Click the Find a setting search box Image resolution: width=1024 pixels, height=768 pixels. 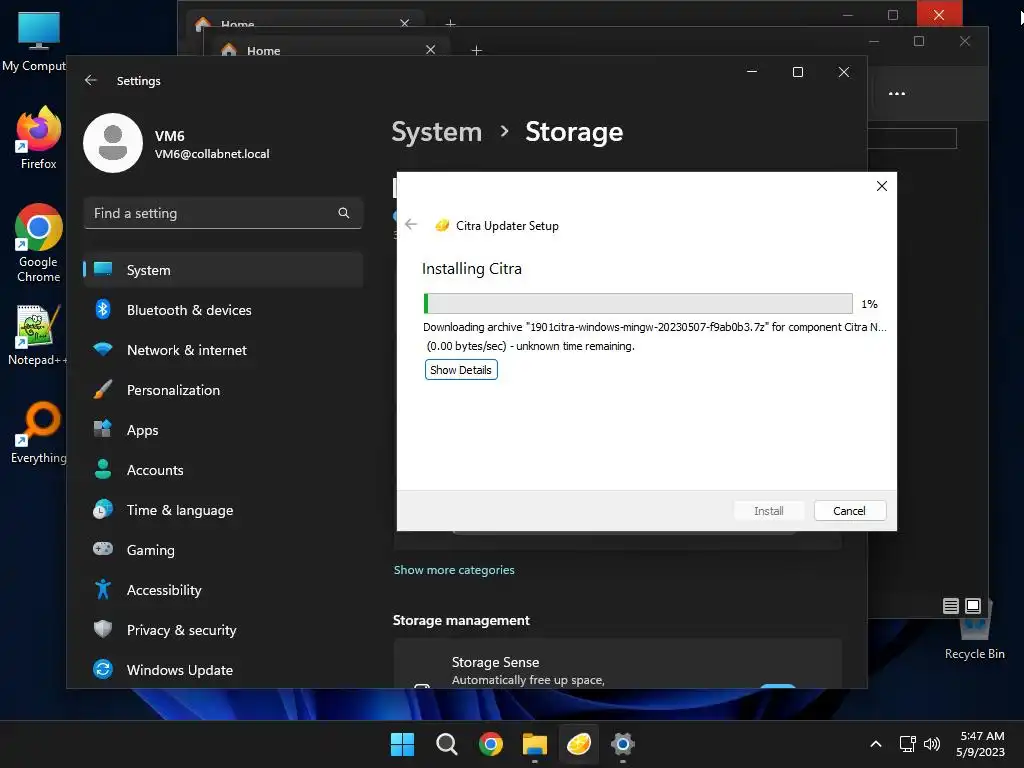223,213
